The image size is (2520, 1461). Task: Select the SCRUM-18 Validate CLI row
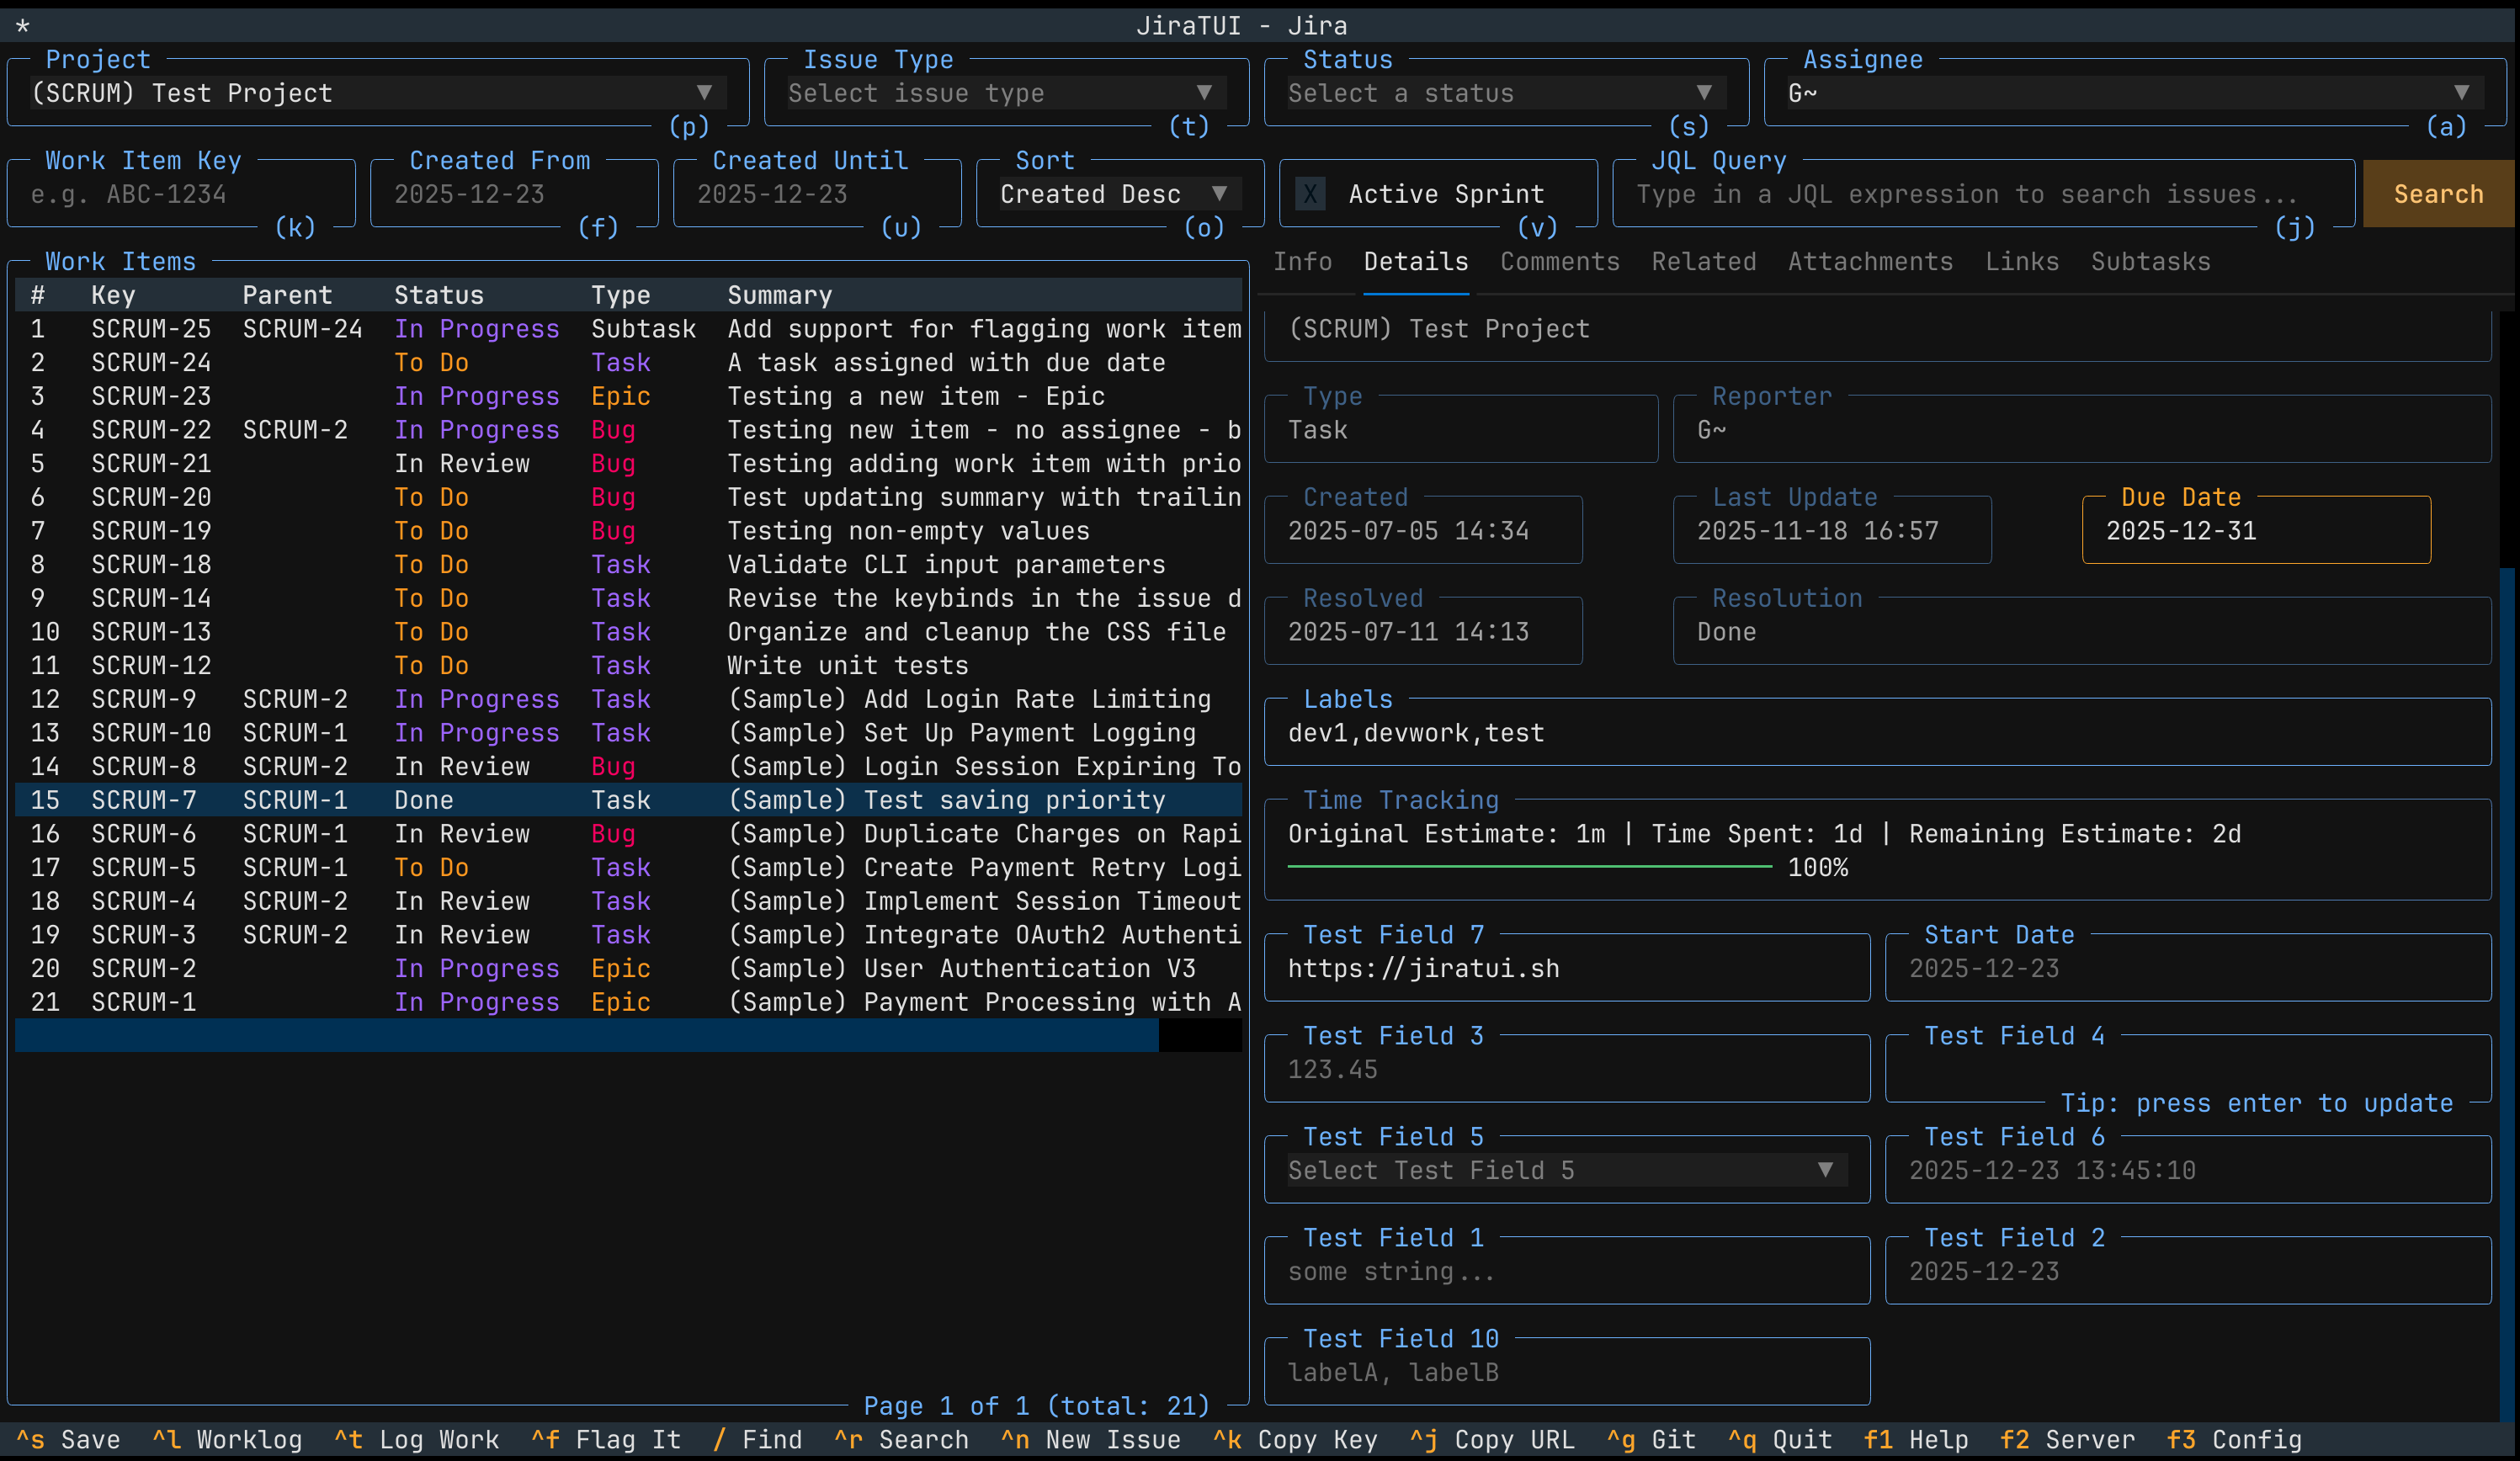(x=628, y=564)
